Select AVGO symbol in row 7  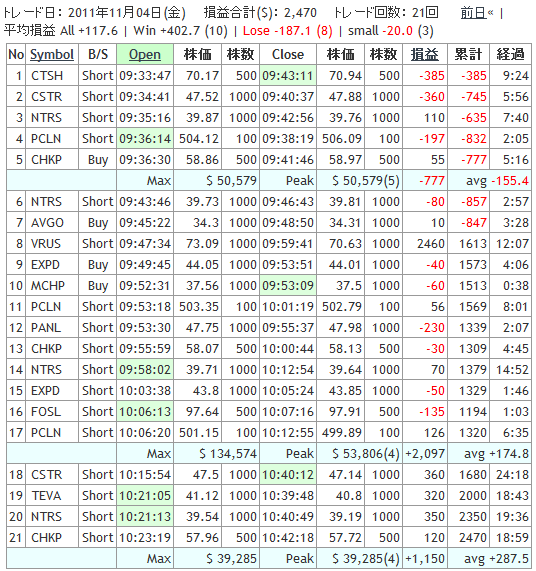[47, 223]
